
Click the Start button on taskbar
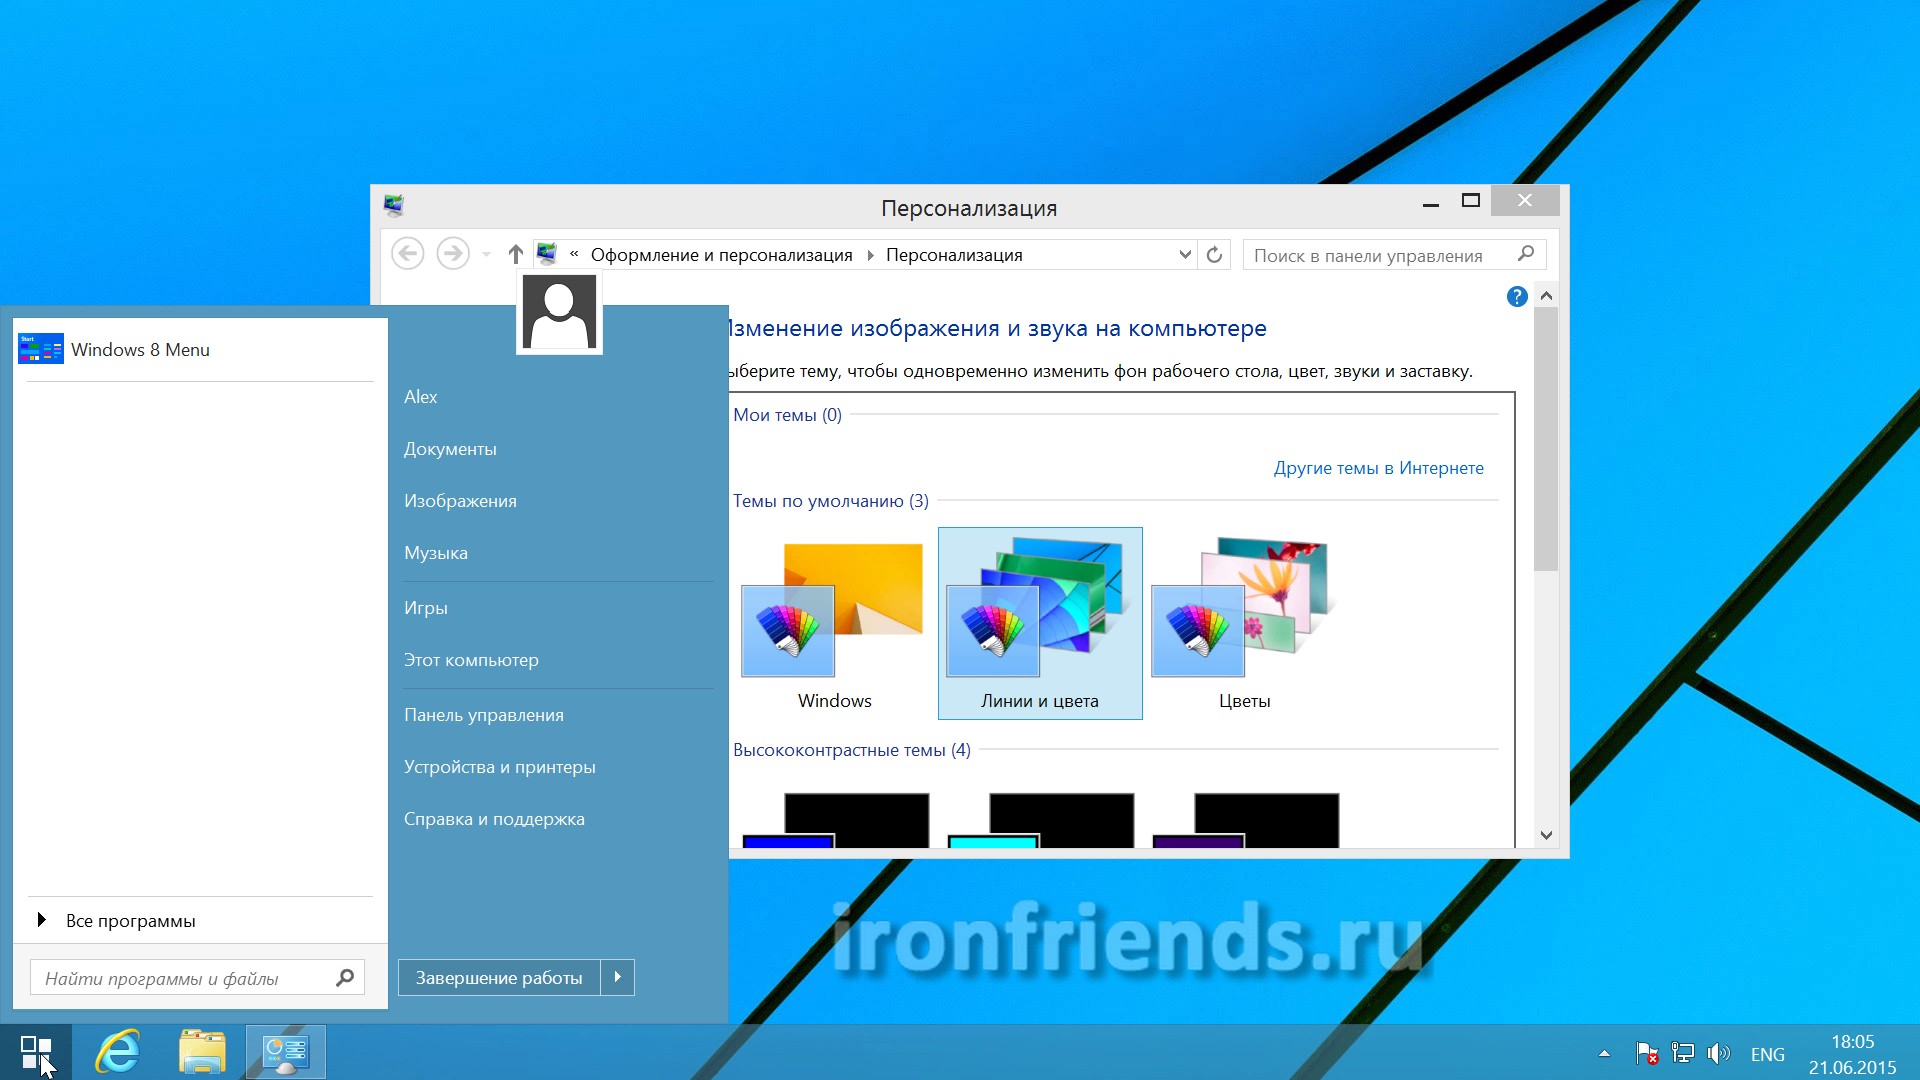pyautogui.click(x=36, y=1052)
